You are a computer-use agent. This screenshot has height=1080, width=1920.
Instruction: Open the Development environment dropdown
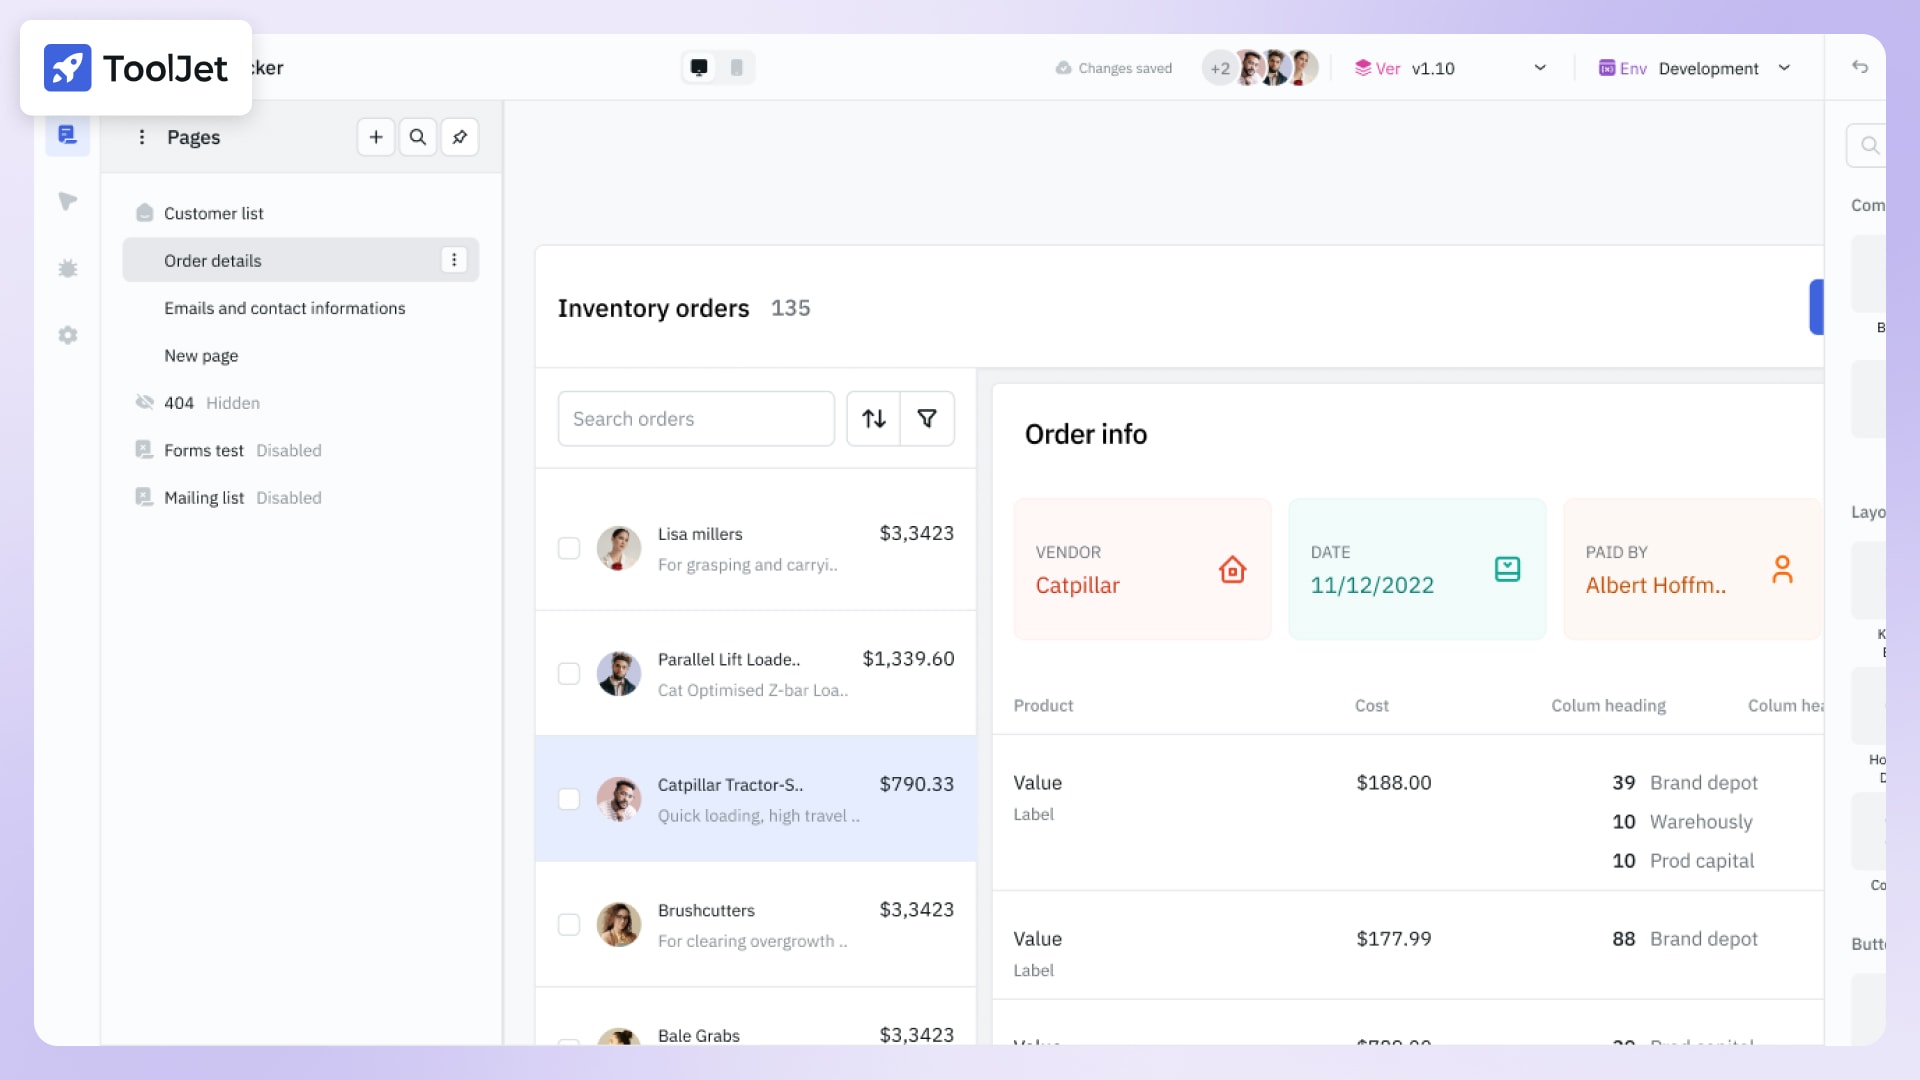click(x=1786, y=68)
